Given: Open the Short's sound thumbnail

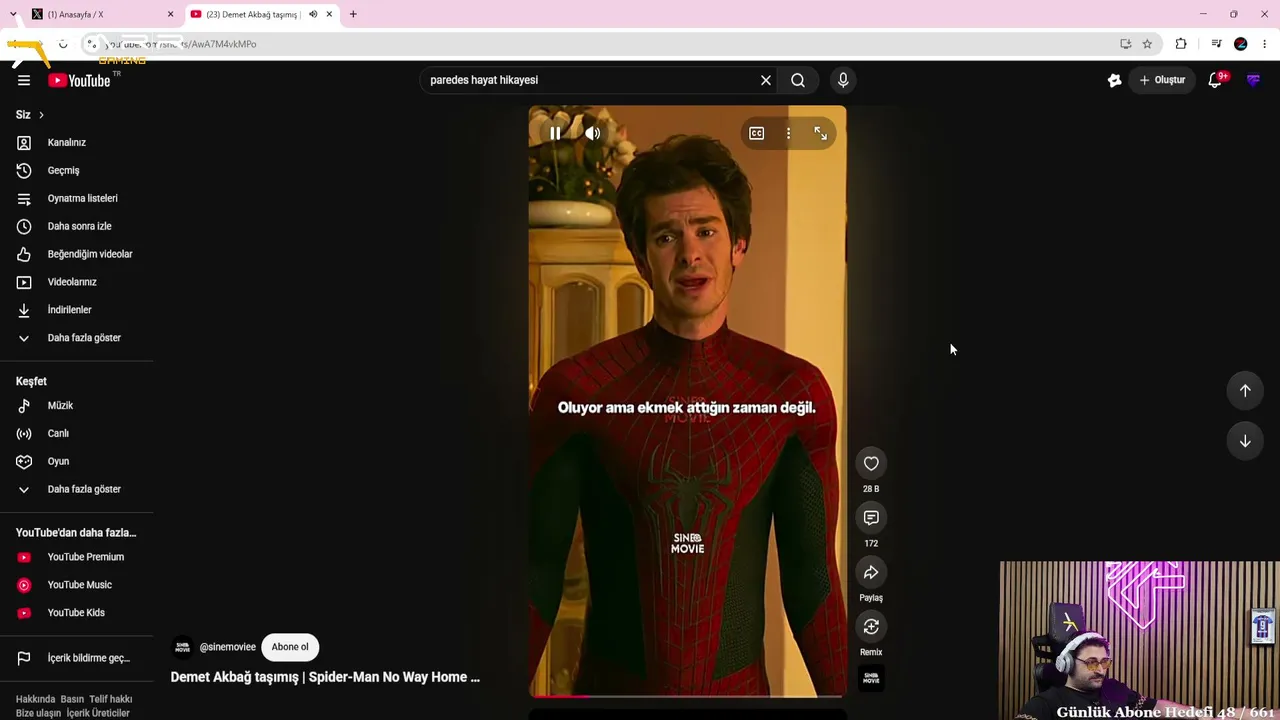Looking at the screenshot, I should pyautogui.click(x=871, y=678).
